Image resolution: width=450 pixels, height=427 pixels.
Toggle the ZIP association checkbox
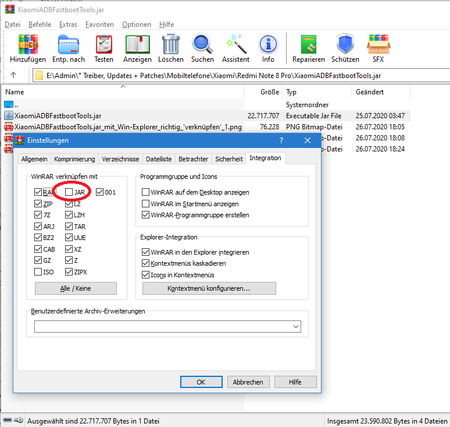coord(38,203)
